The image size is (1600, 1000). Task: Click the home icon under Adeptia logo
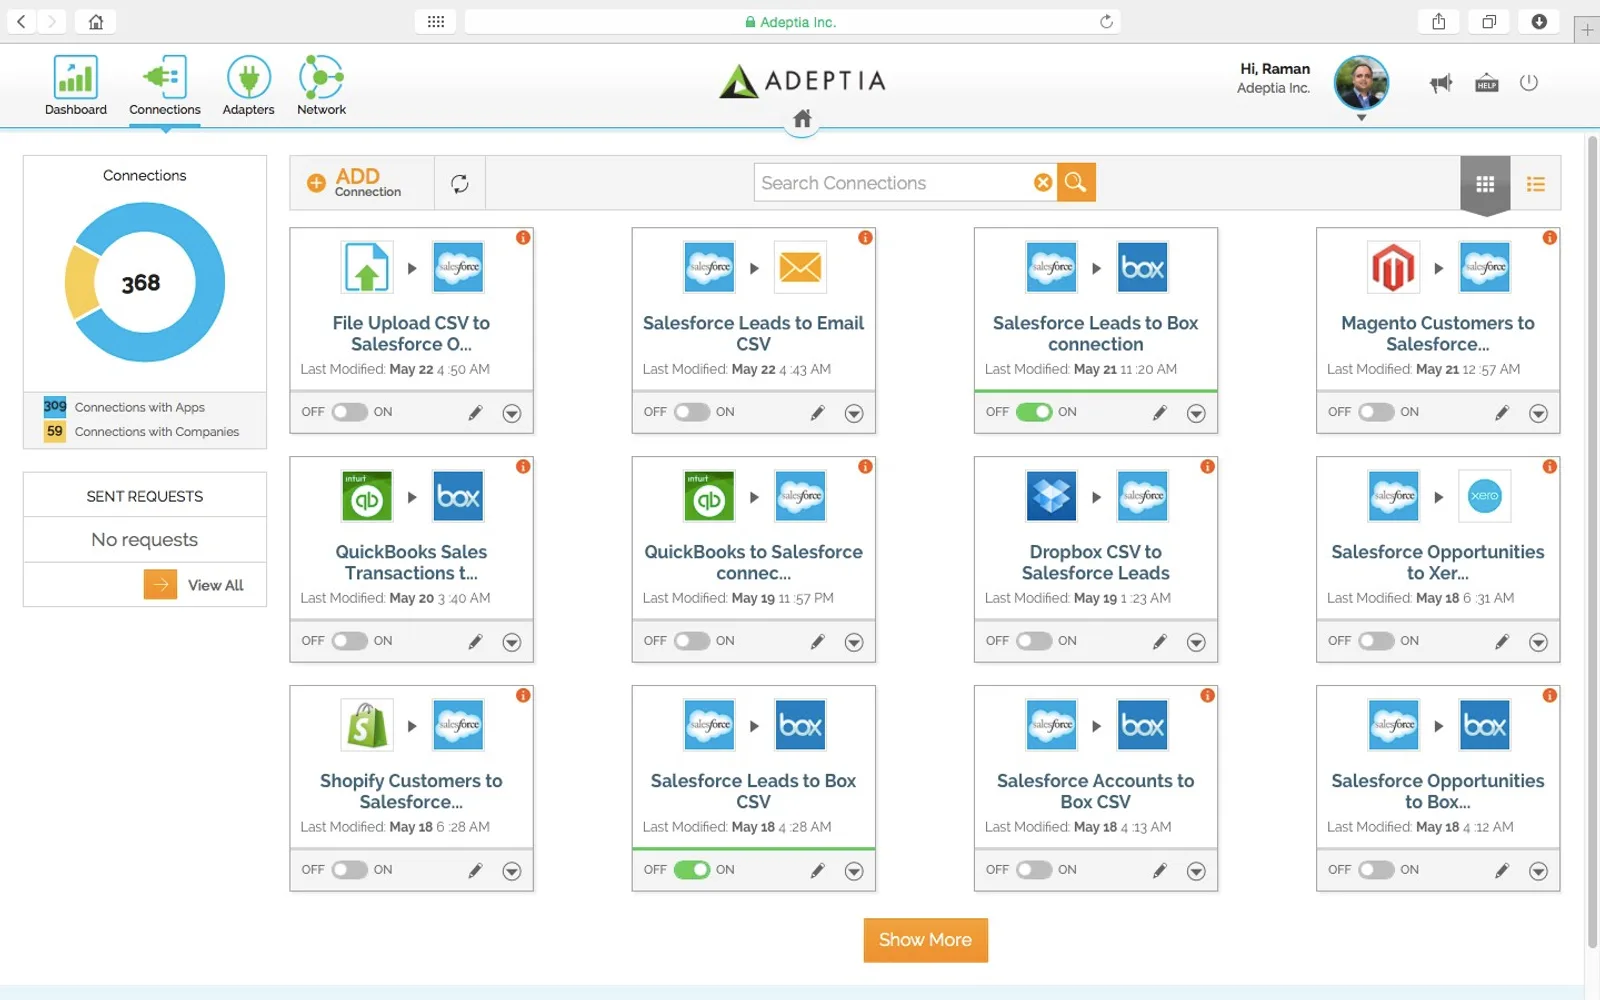click(802, 119)
